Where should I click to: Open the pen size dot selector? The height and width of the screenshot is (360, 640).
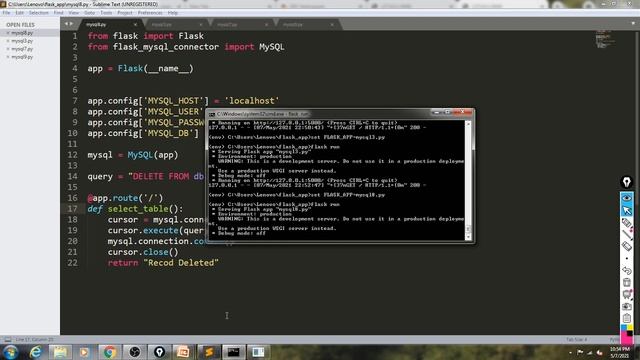627,258
